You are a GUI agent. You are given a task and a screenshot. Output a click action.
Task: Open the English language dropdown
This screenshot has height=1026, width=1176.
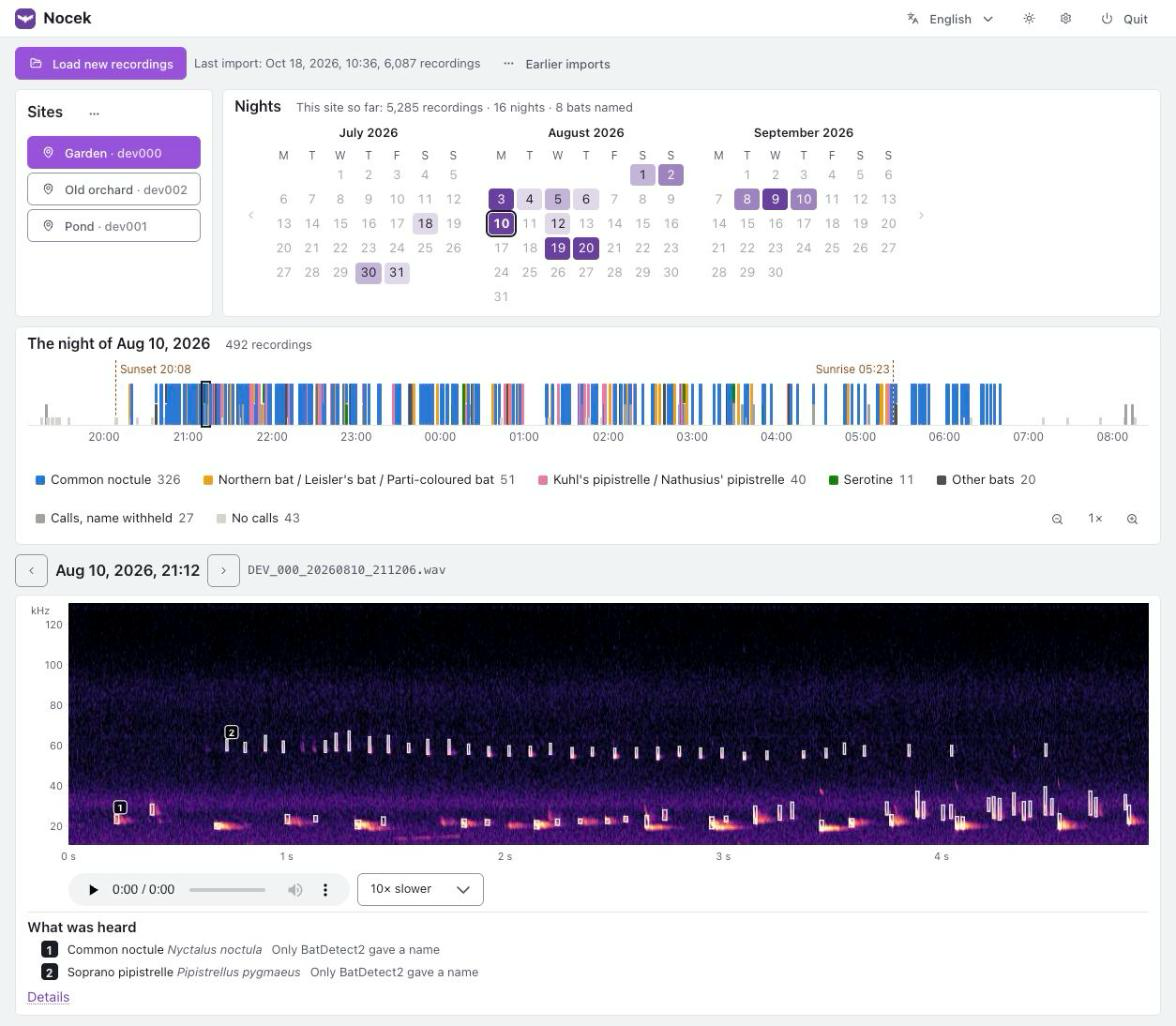point(950,19)
